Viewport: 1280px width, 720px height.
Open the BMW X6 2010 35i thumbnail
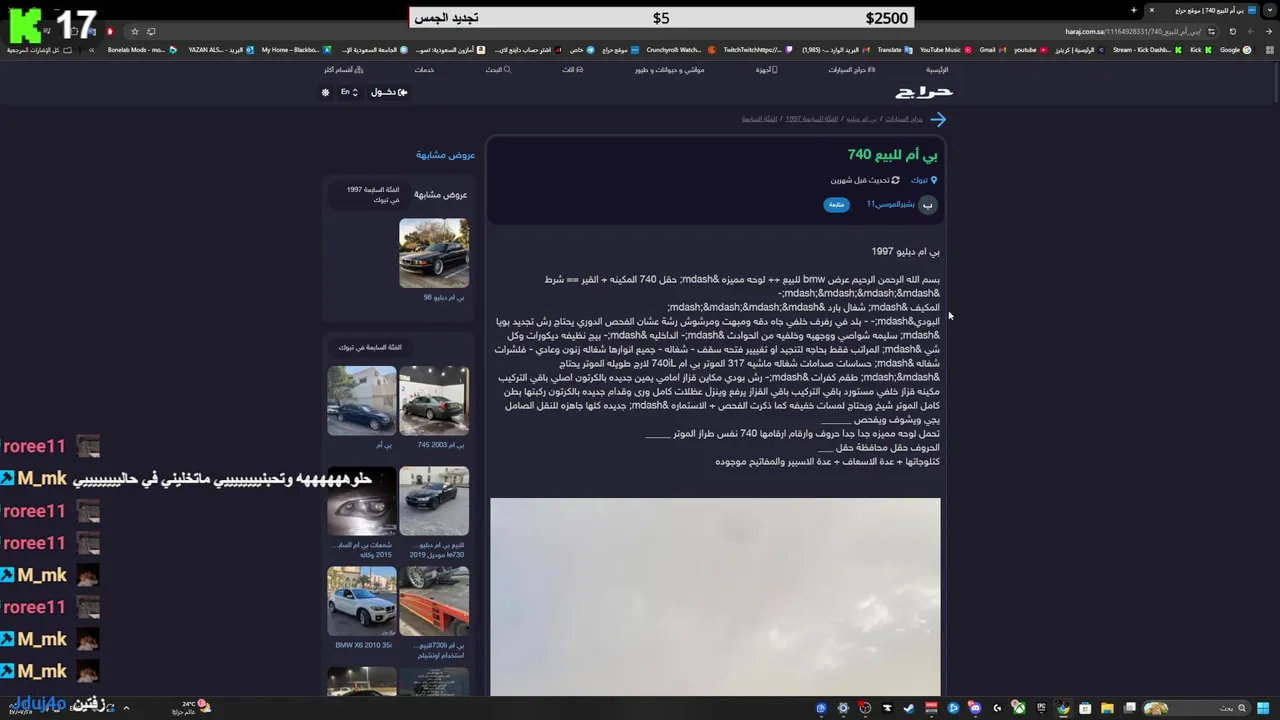362,601
